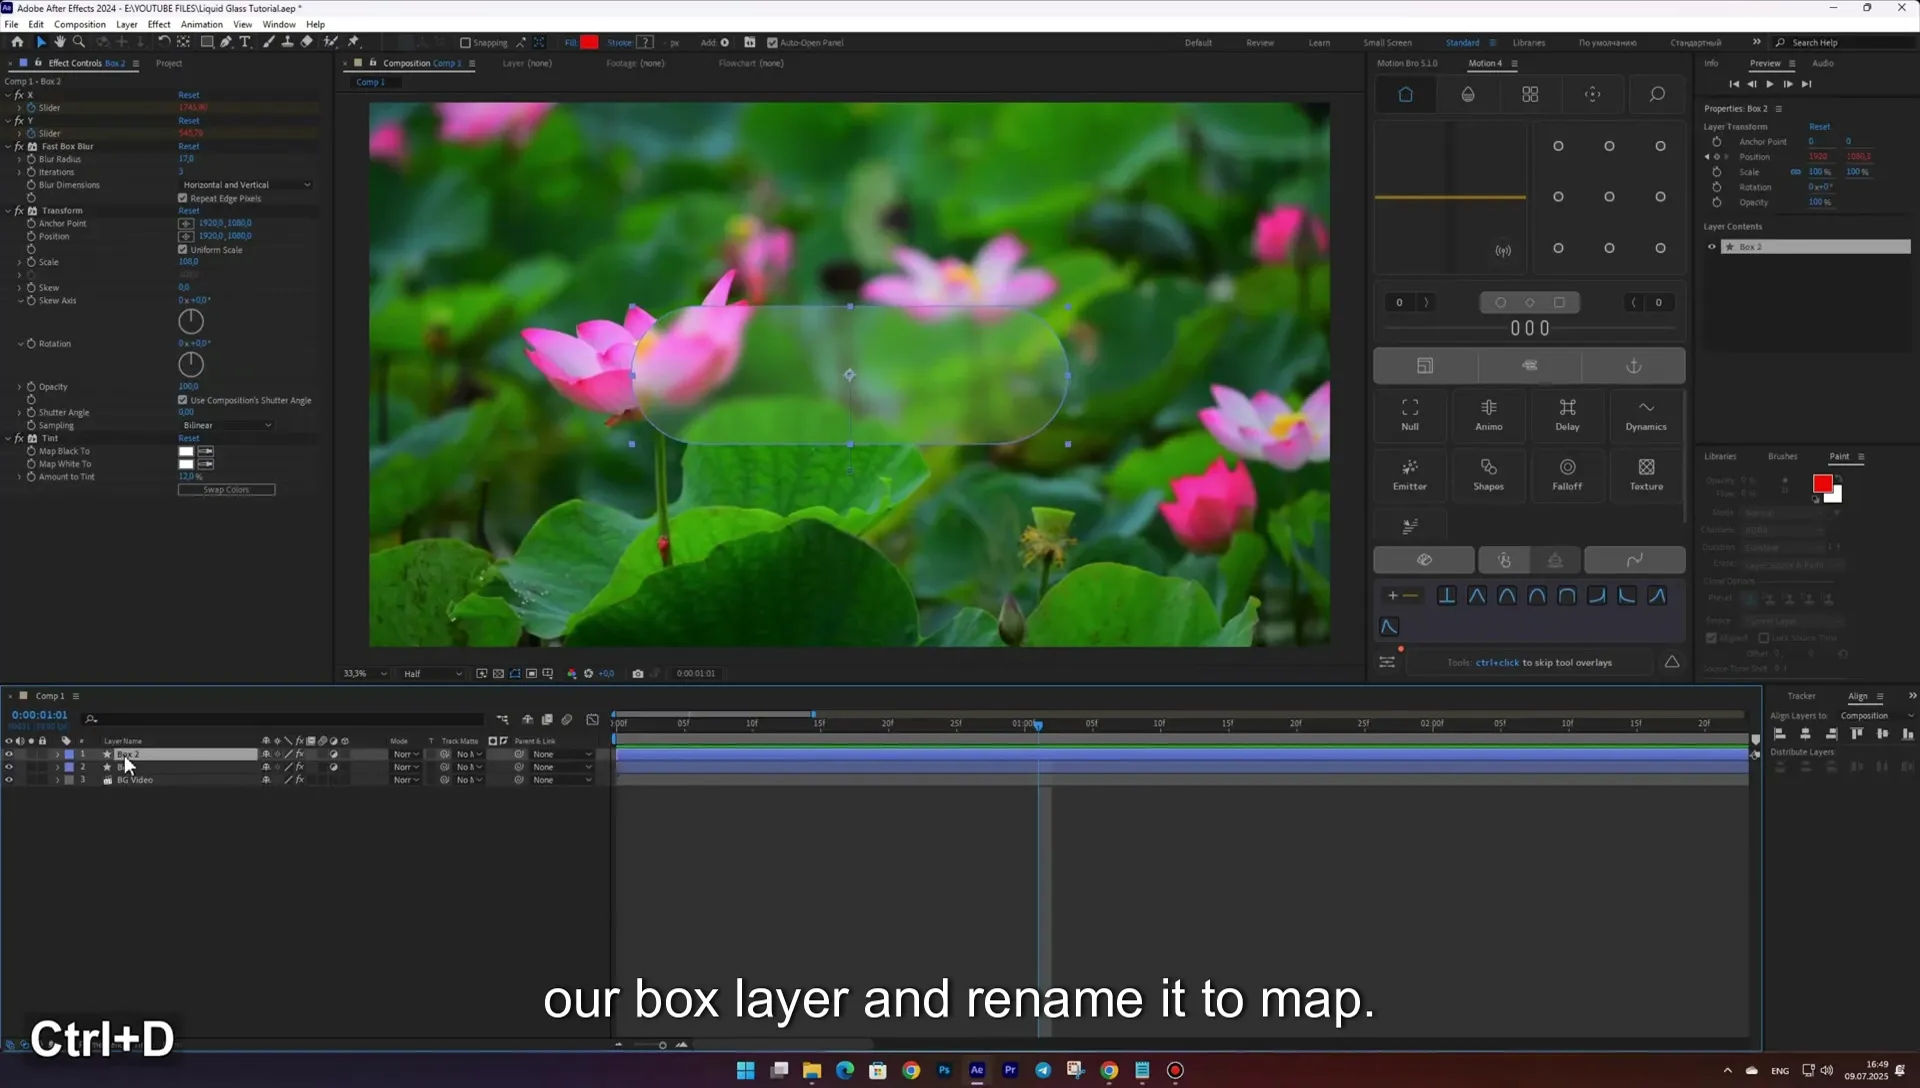
Task: Open the Motion 4 search icon
Action: 1657,94
